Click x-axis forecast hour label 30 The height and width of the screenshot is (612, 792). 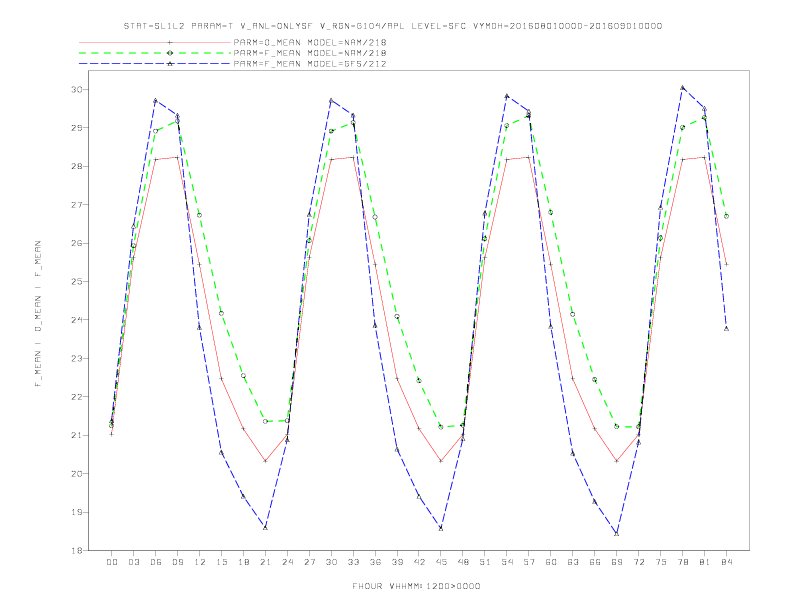(x=331, y=562)
